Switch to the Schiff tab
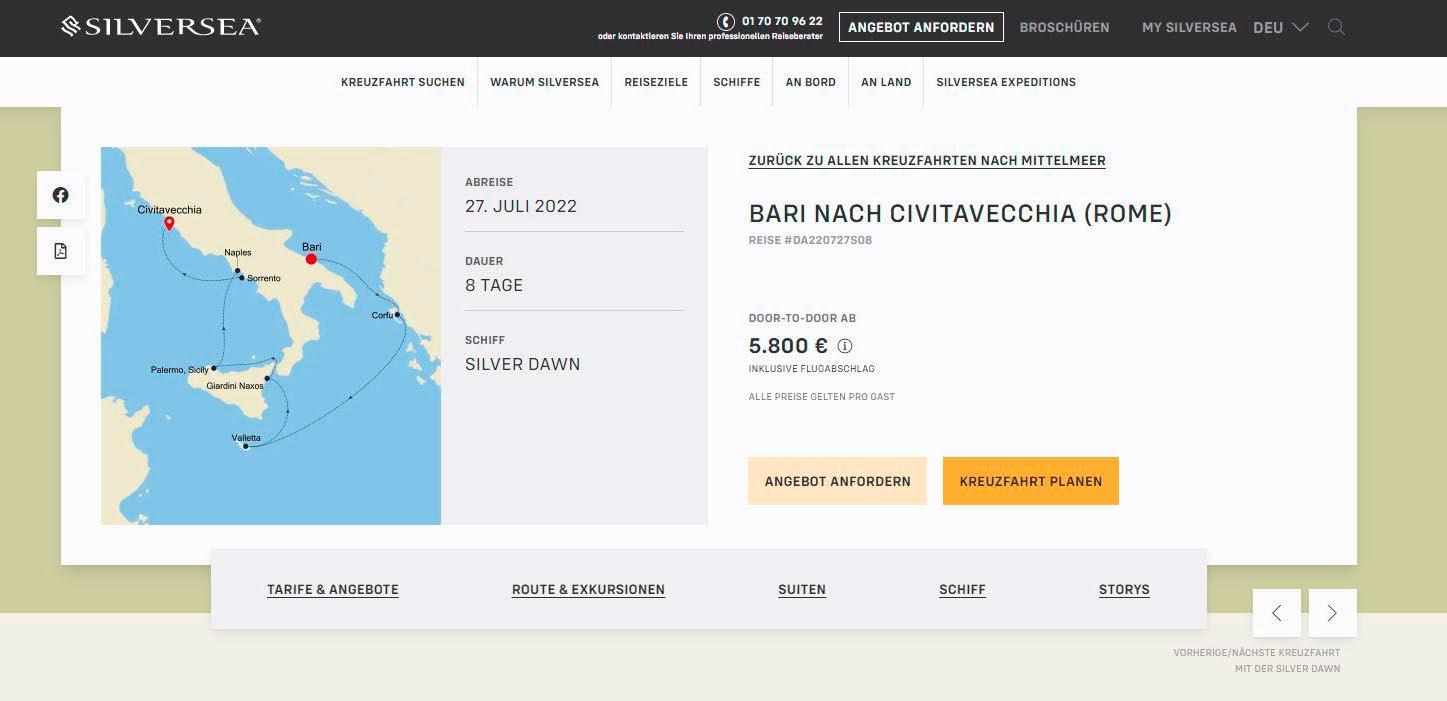The height and width of the screenshot is (701, 1447). [x=962, y=590]
